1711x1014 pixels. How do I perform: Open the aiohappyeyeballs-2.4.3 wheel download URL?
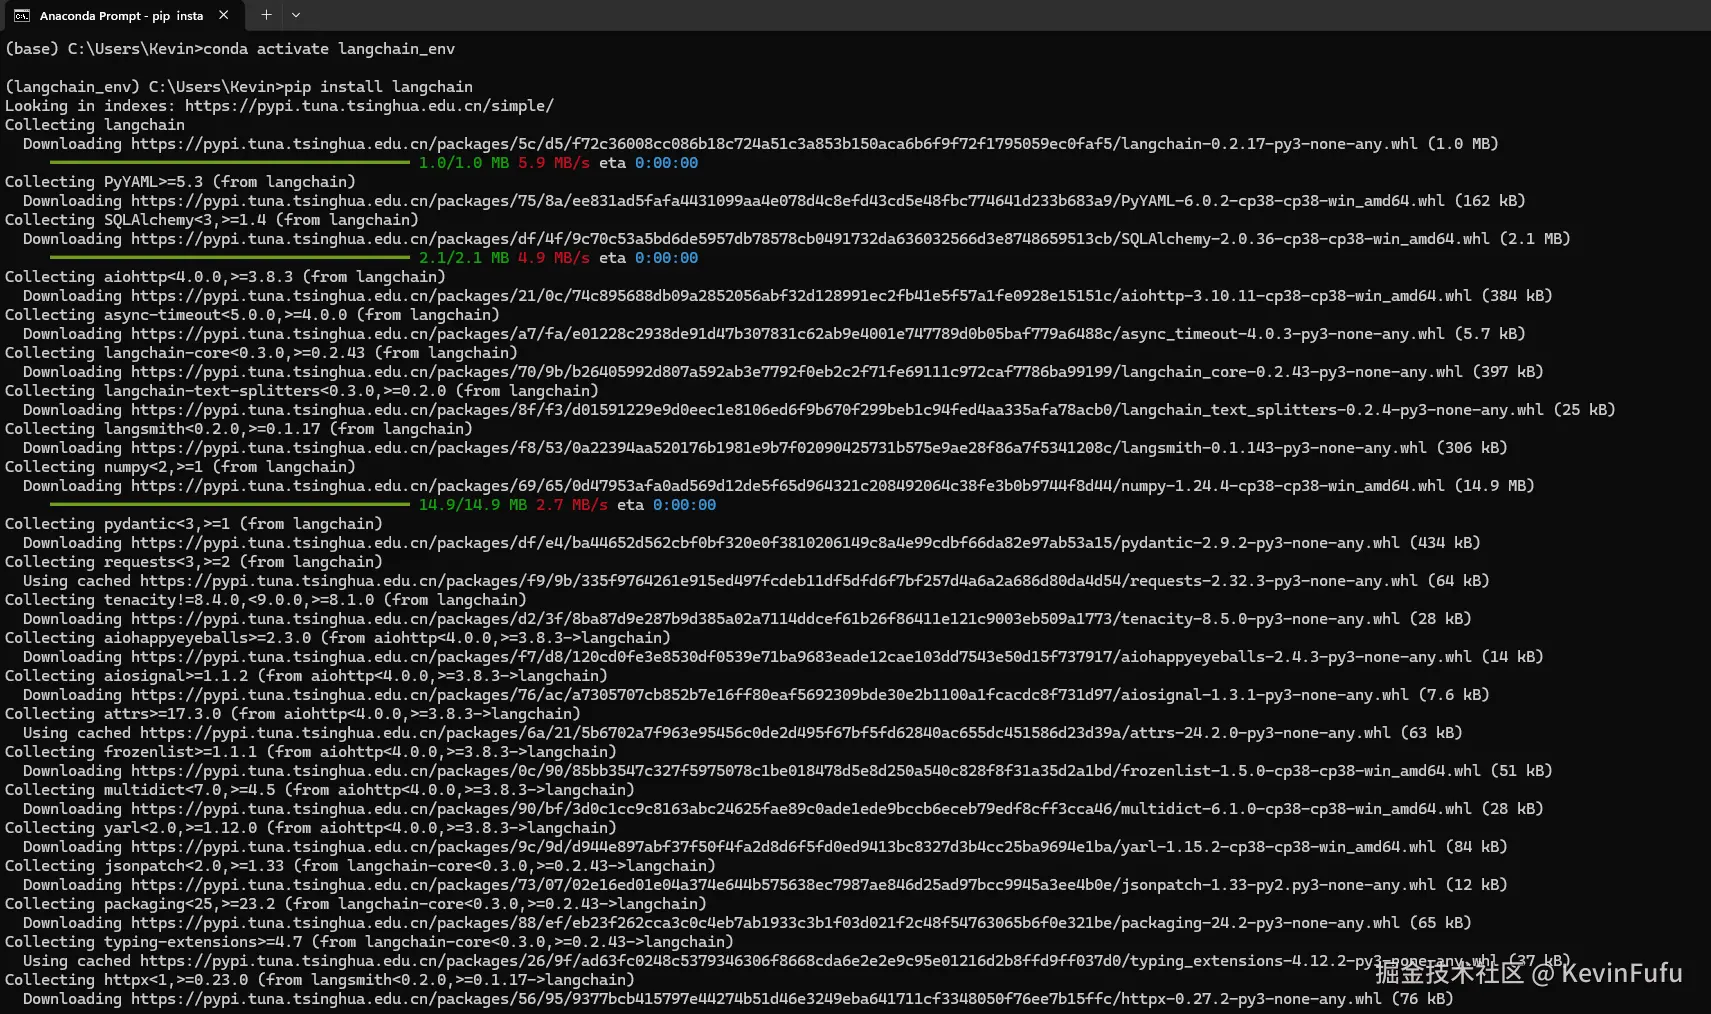point(801,657)
